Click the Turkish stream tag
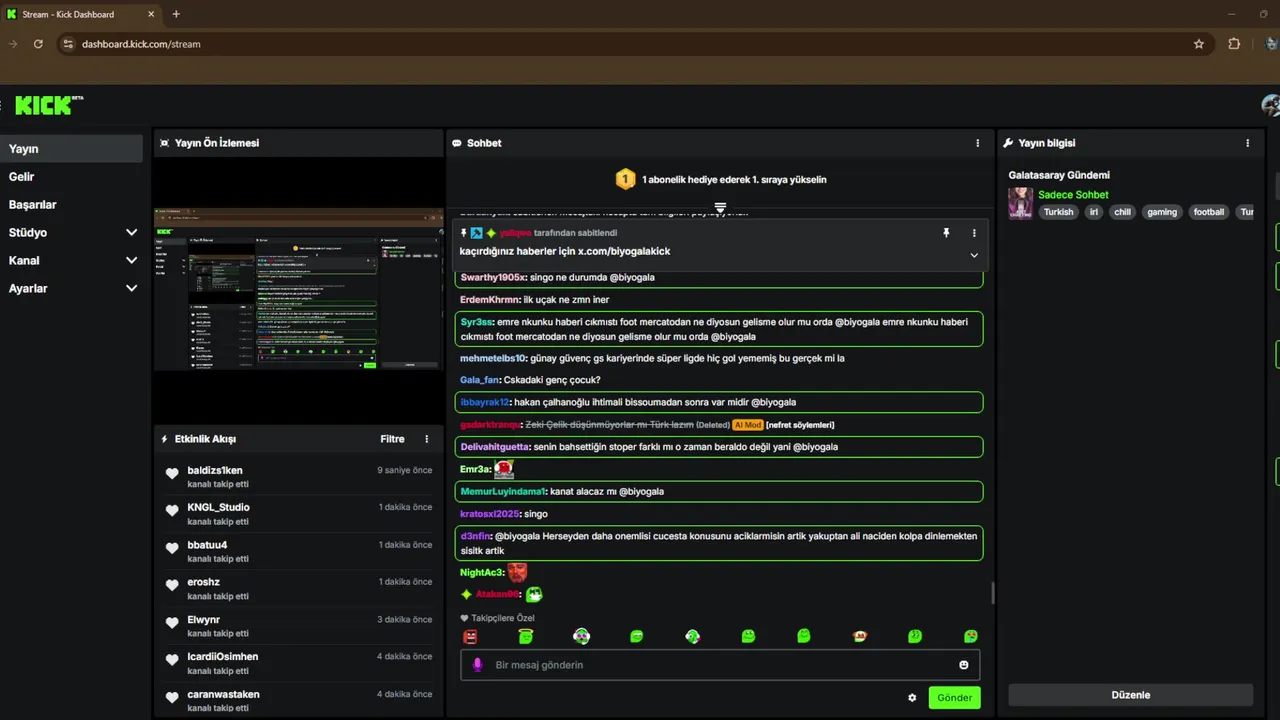Screen dimensions: 1280x720 click(x=1058, y=212)
